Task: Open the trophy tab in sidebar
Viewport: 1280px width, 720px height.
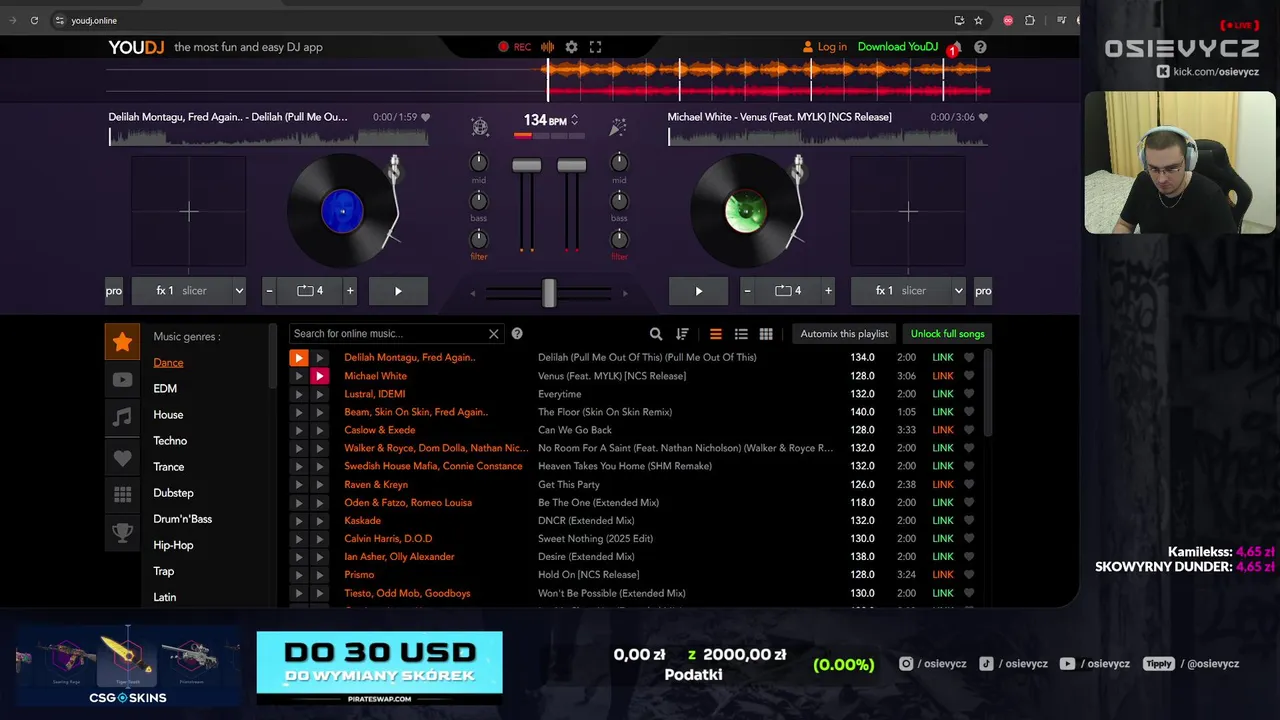Action: 122,533
